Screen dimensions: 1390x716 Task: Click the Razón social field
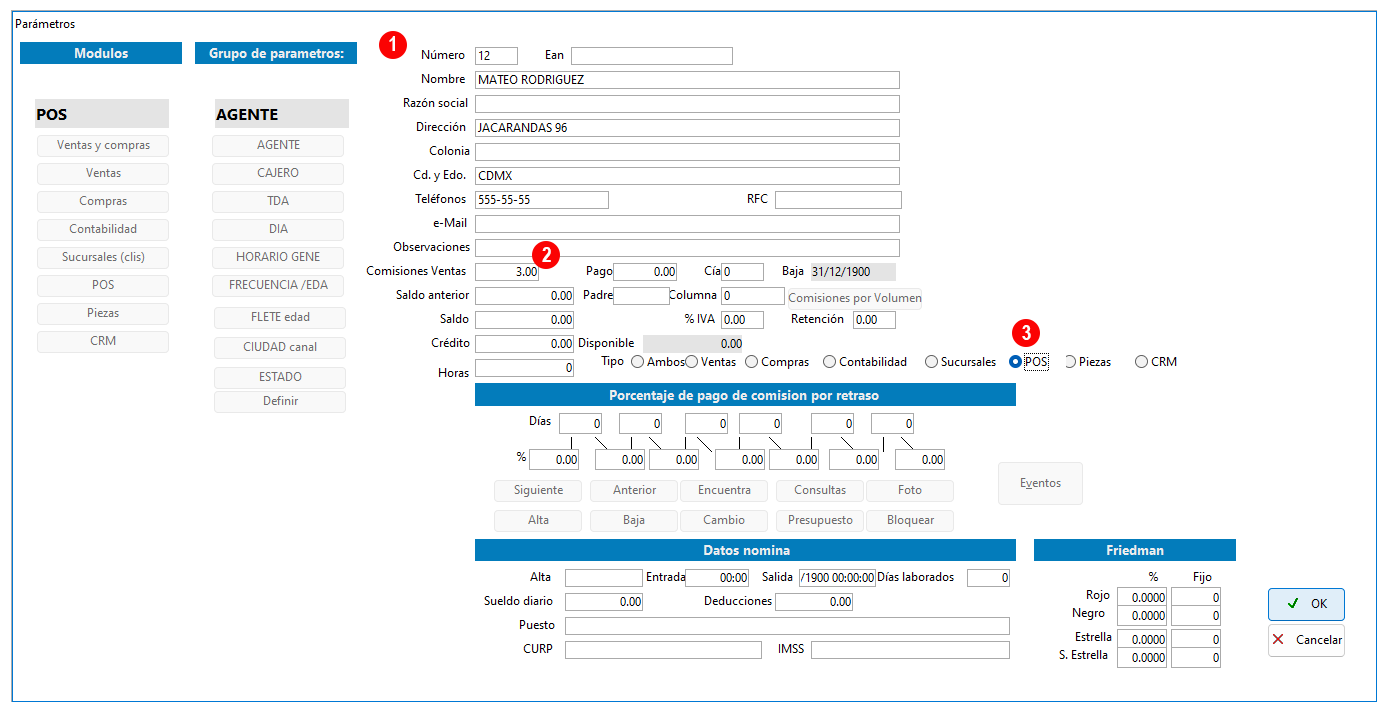[x=687, y=104]
